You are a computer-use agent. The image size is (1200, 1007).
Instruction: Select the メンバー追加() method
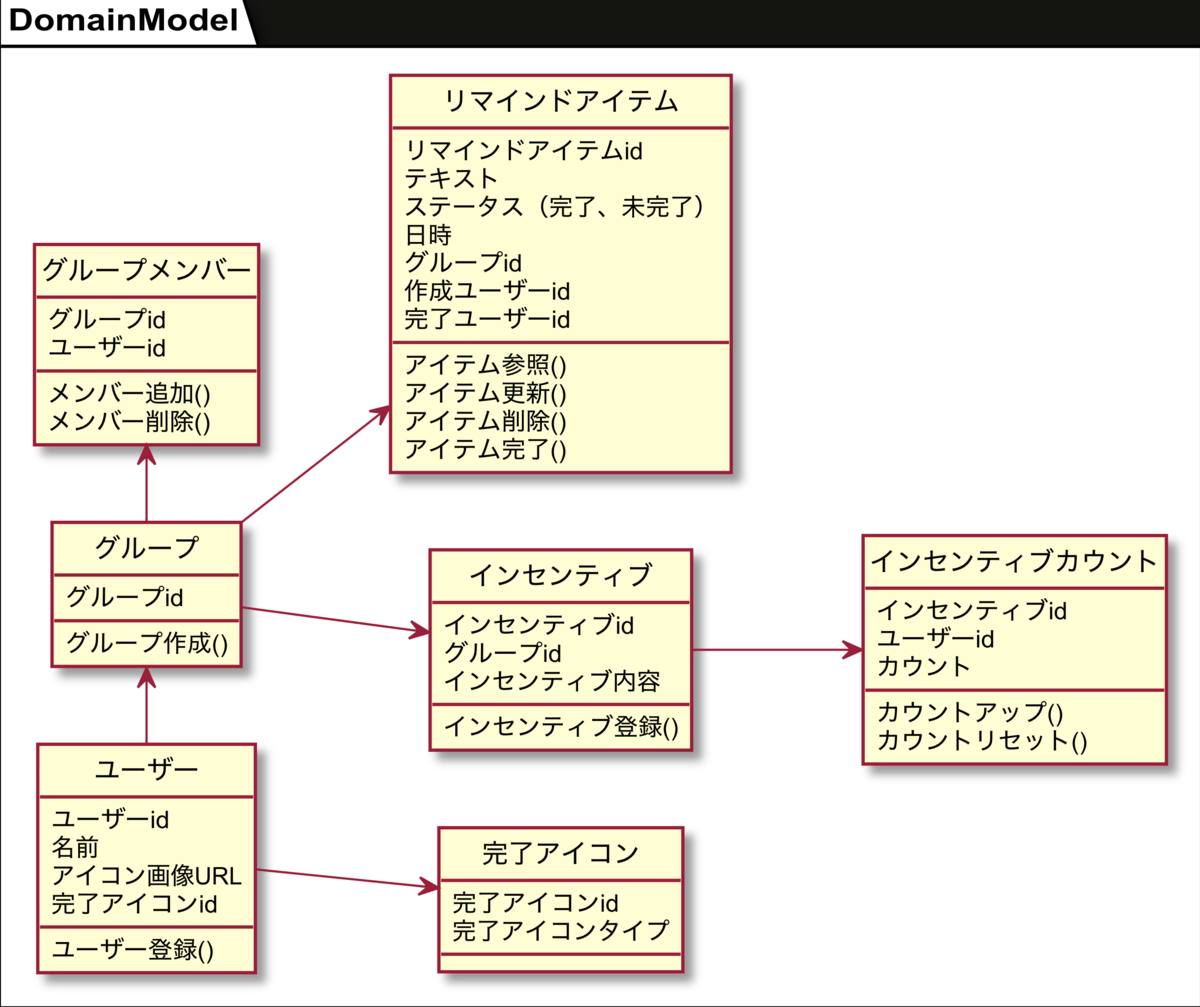(x=130, y=393)
